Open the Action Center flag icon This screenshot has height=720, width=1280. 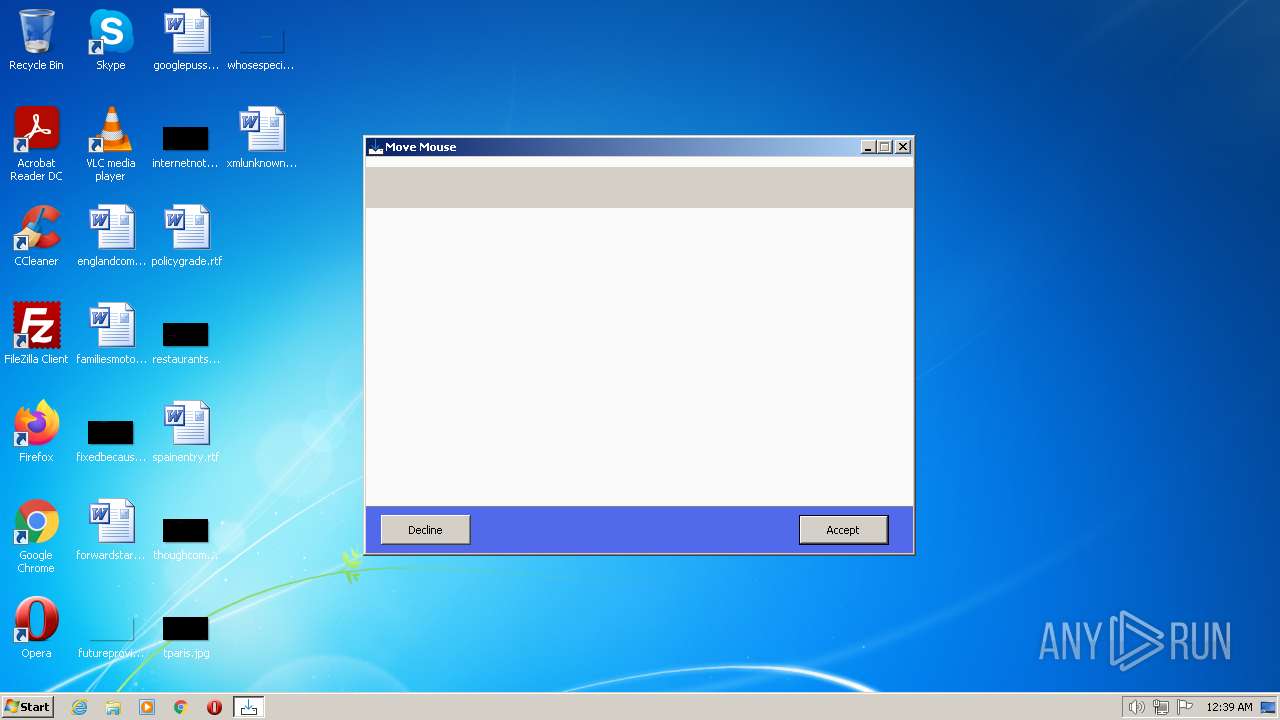pyautogui.click(x=1186, y=707)
